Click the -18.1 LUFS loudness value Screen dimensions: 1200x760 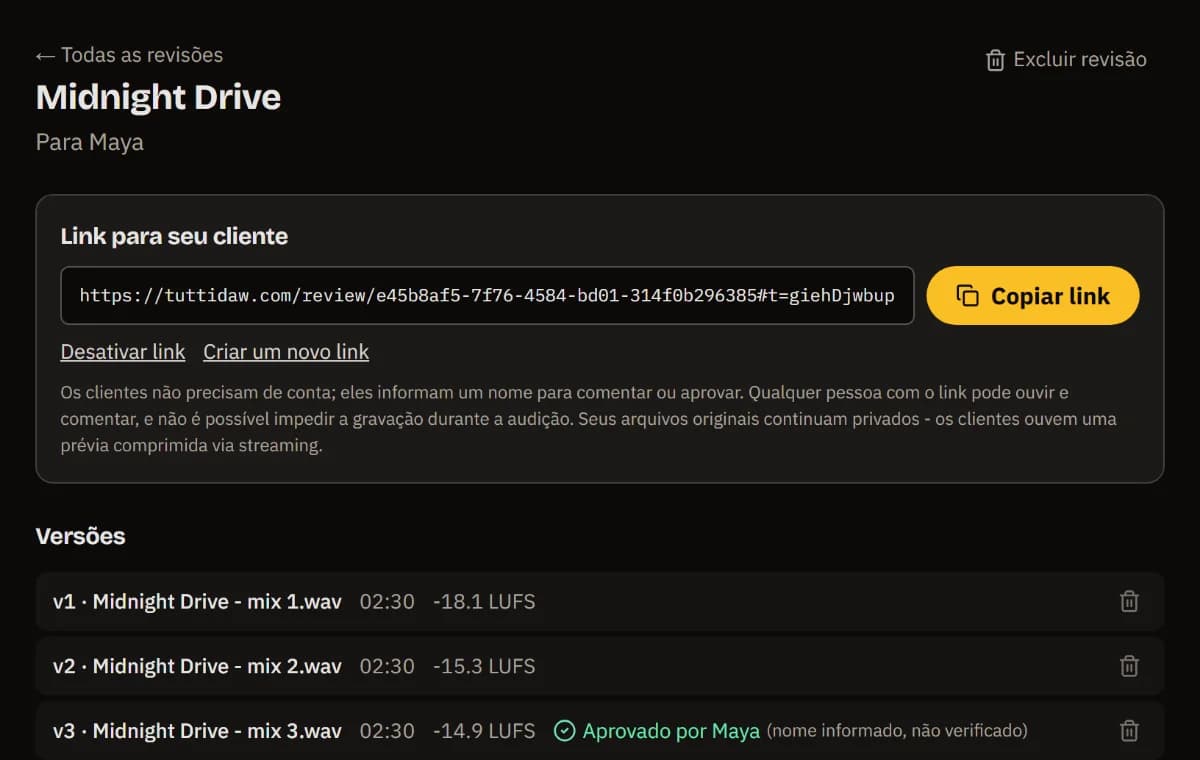484,602
